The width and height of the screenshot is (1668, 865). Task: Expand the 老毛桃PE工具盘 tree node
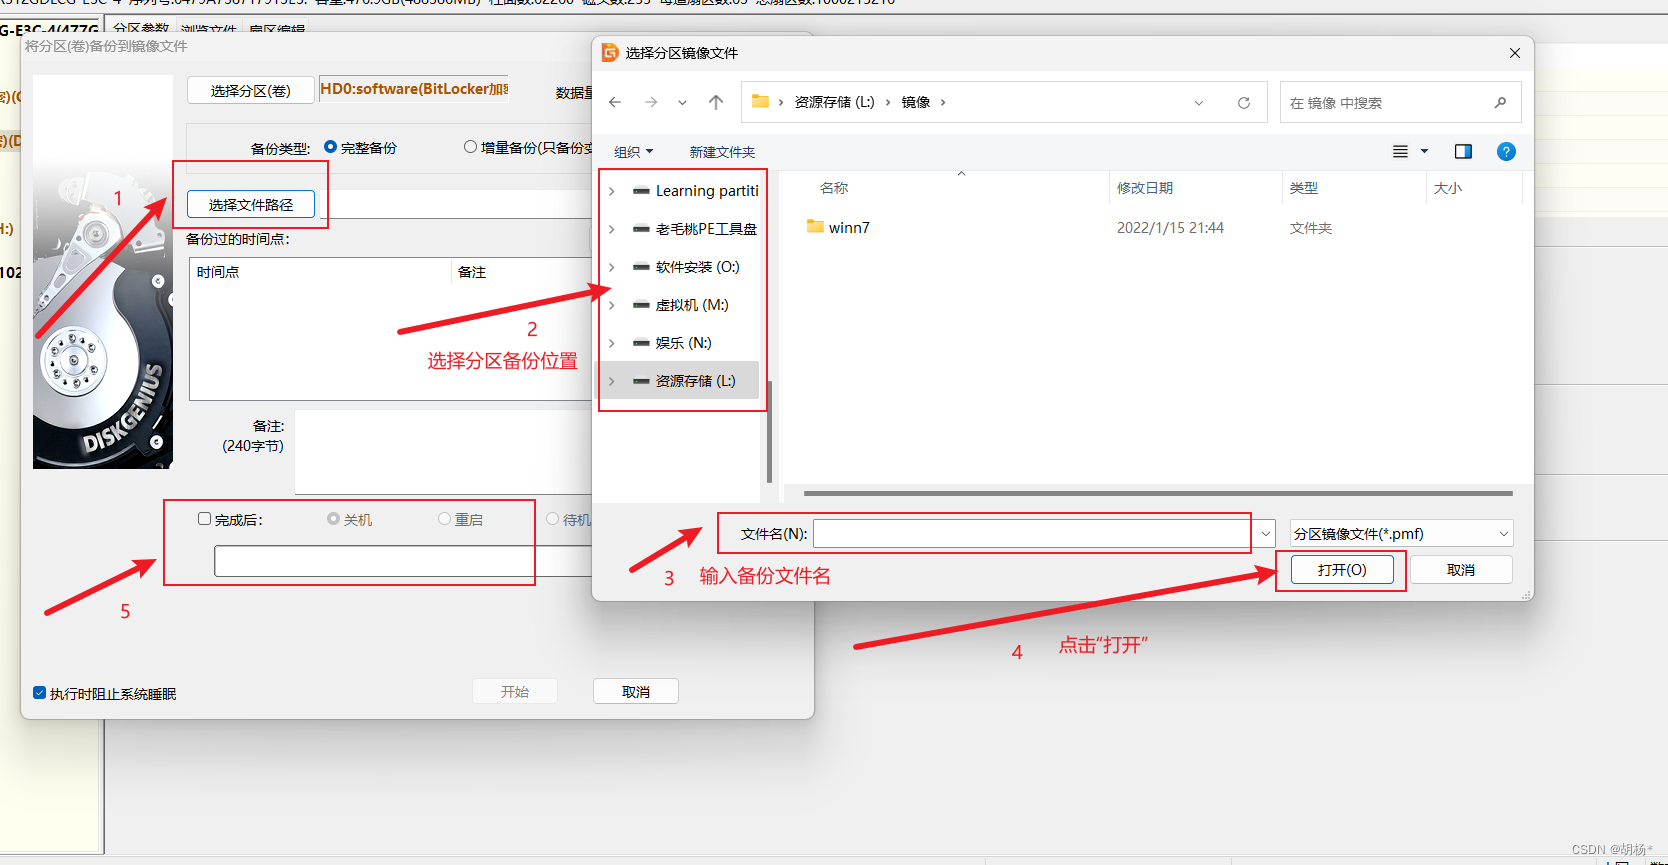point(612,229)
